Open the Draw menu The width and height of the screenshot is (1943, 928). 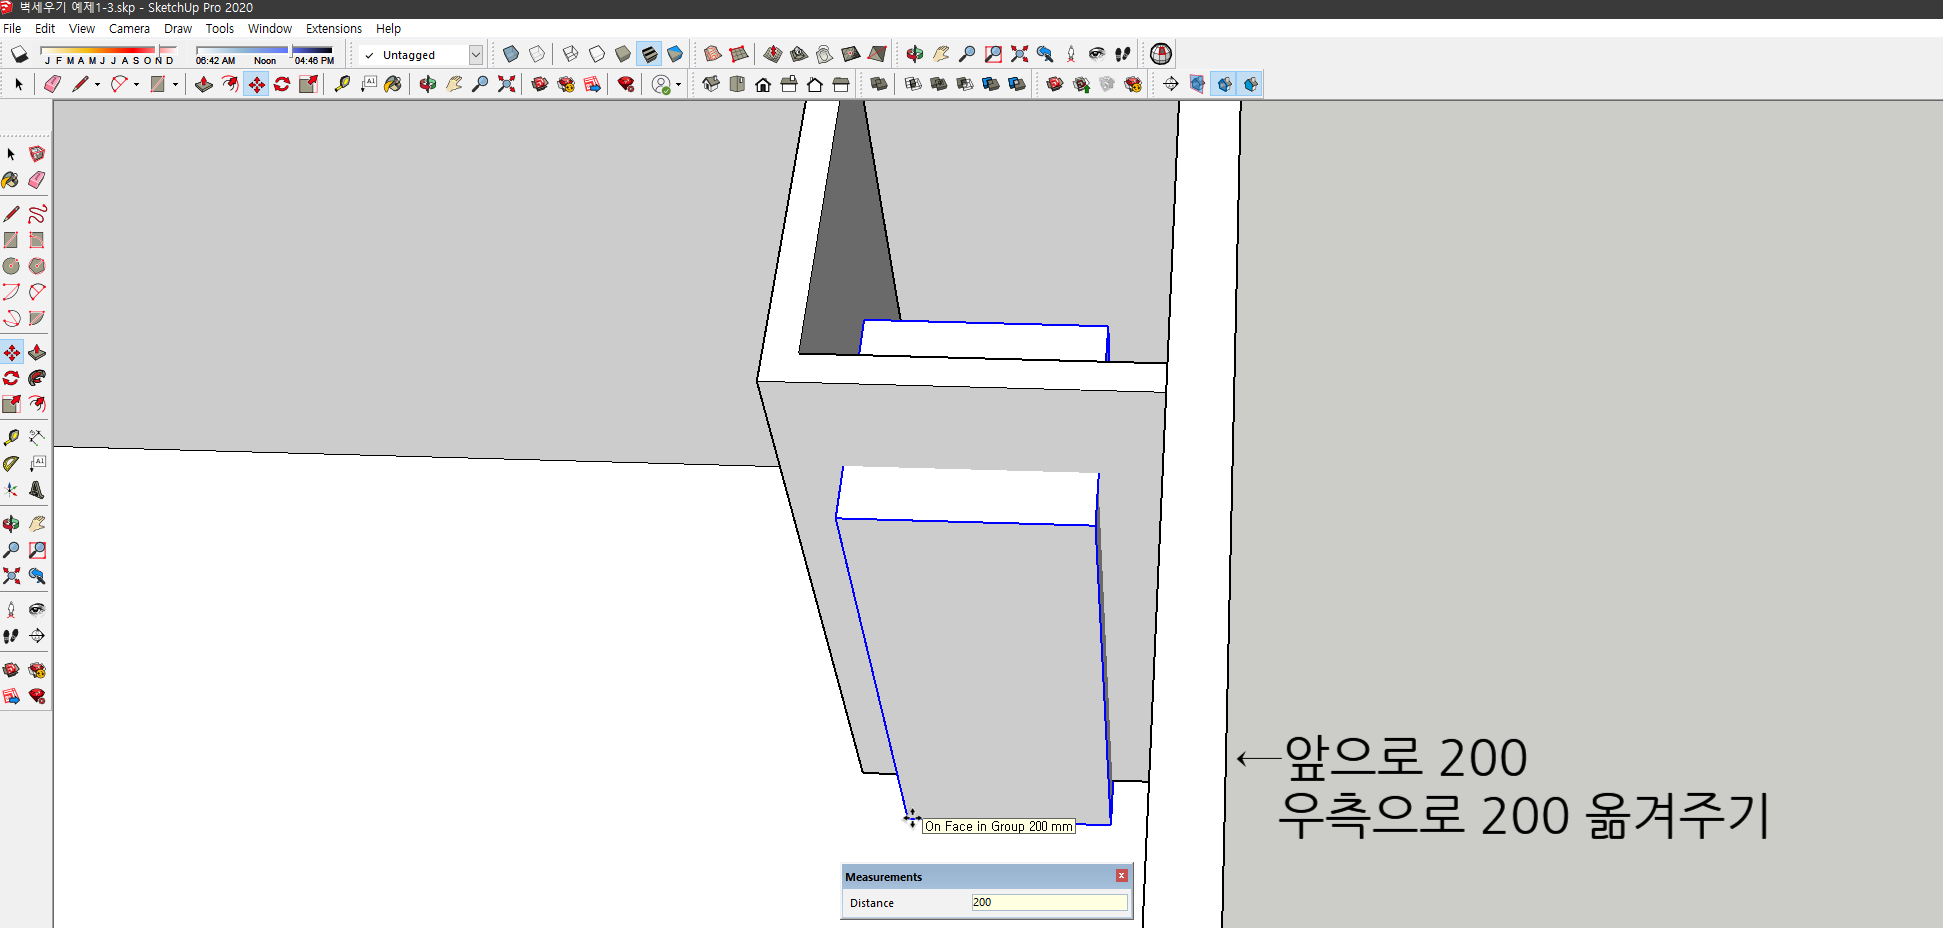click(178, 29)
